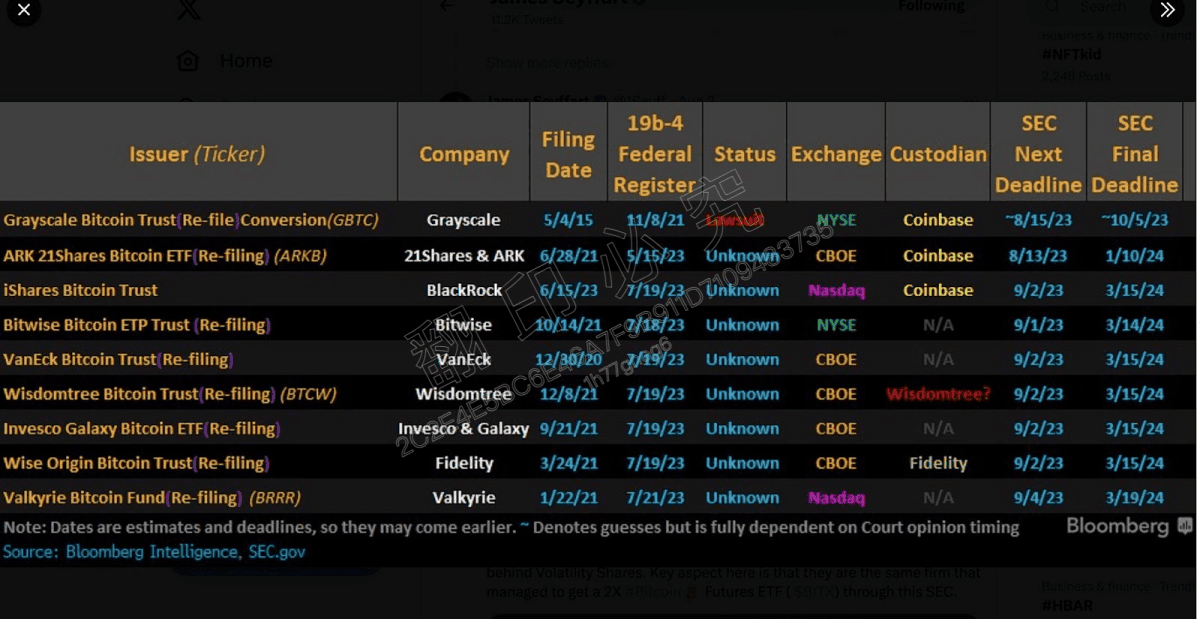
Task: Click the 'SEC Final Deadline' column header
Action: point(1135,154)
